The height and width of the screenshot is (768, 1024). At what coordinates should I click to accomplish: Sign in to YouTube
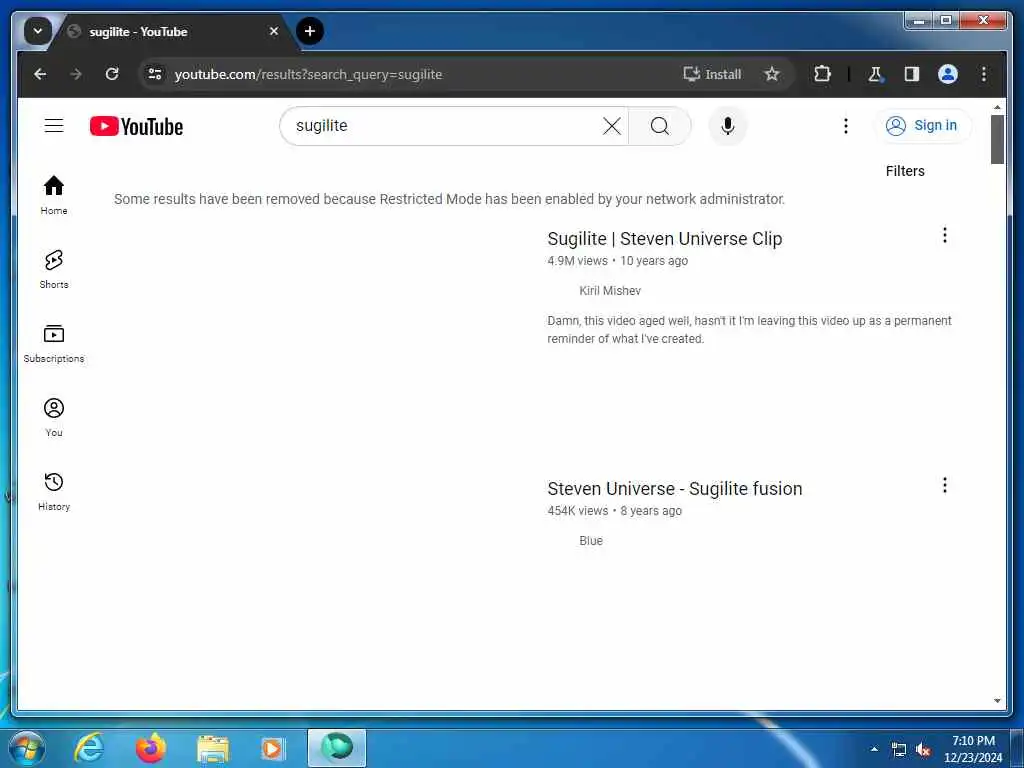(x=922, y=125)
